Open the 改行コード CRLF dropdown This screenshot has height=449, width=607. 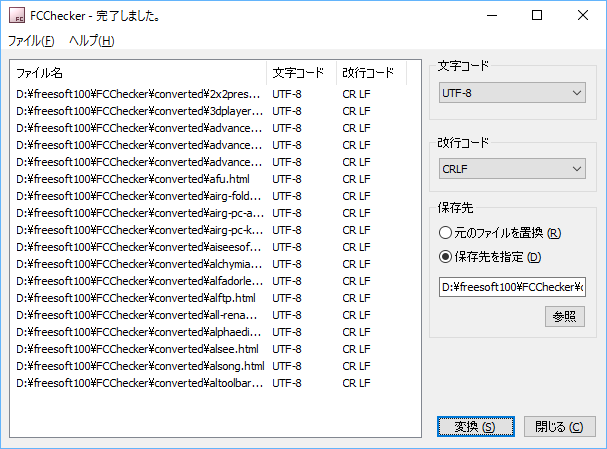[512, 169]
